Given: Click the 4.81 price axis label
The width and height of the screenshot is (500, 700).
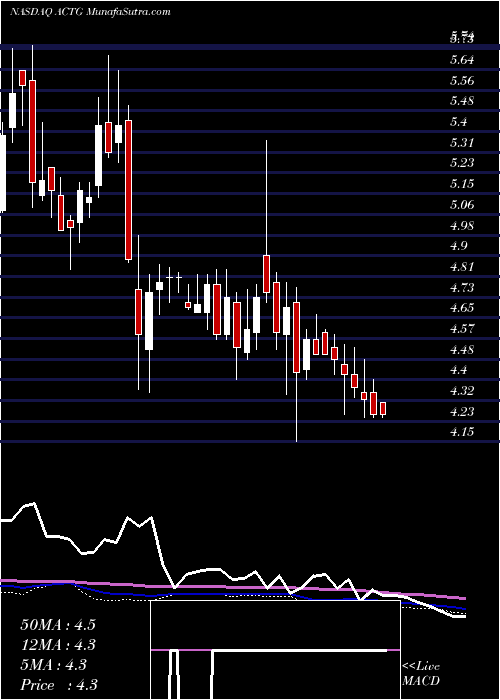Looking at the screenshot, I should pos(462,267).
